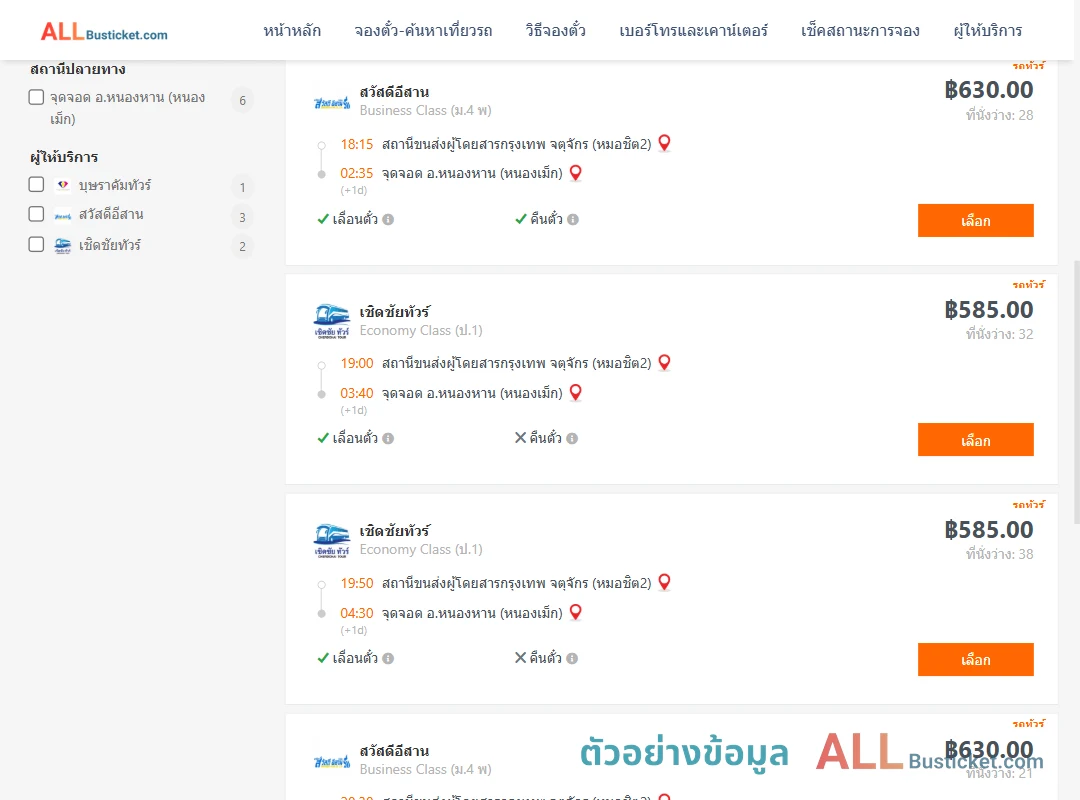Viewport: 1080px width, 800px height.
Task: Click the 19:00 departure time
Action: [357, 363]
